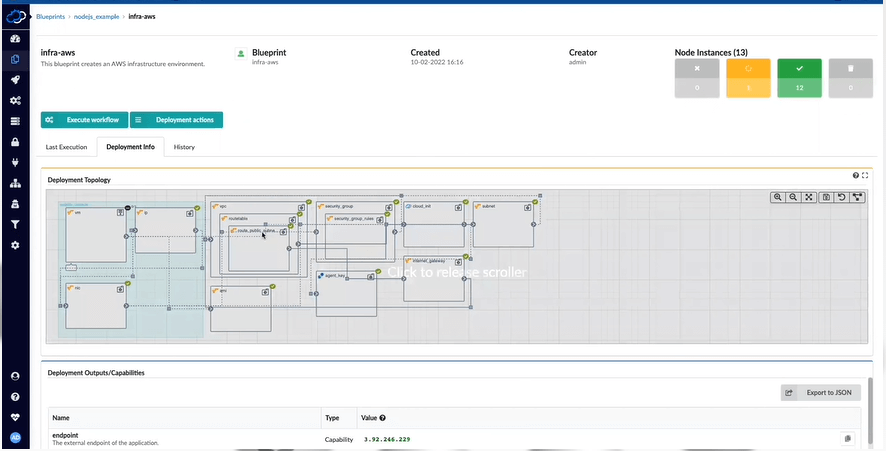The height and width of the screenshot is (451, 886).
Task: Click the Export to JSON button
Action: pyautogui.click(x=819, y=393)
